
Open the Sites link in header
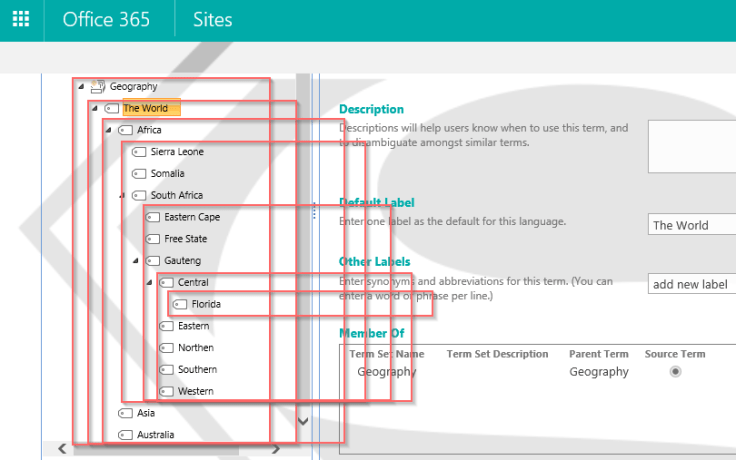point(211,19)
